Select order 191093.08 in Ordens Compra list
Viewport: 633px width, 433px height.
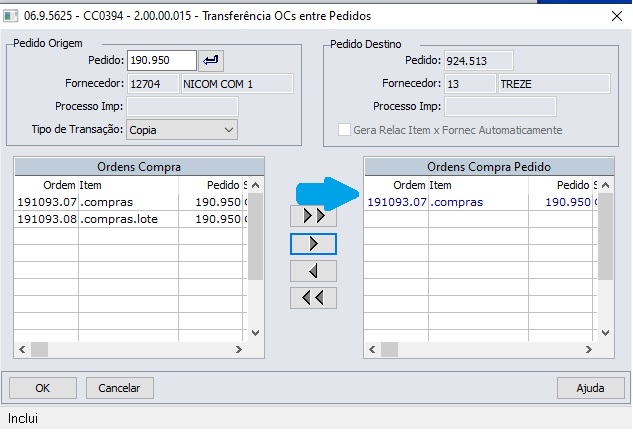[x=47, y=219]
